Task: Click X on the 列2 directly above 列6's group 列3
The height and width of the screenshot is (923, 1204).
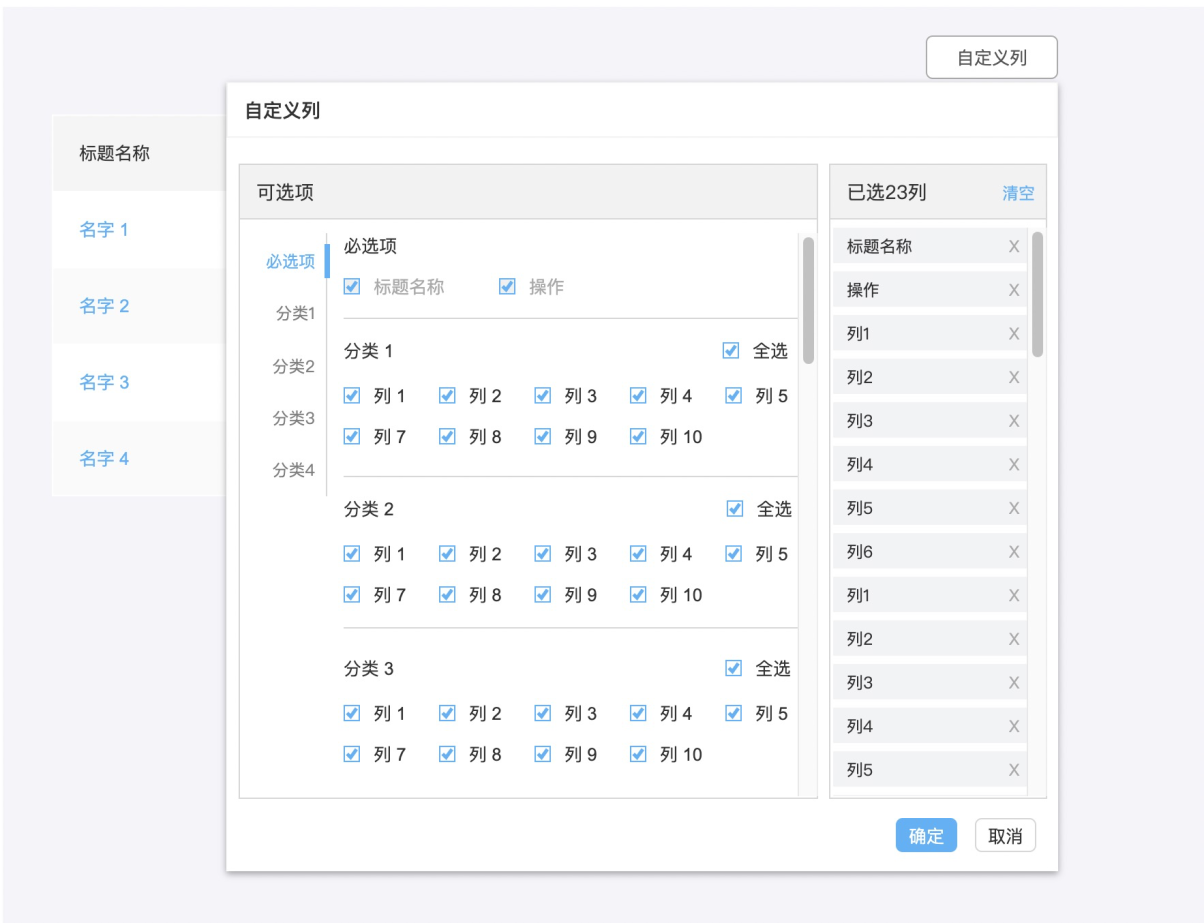Action: (1013, 378)
